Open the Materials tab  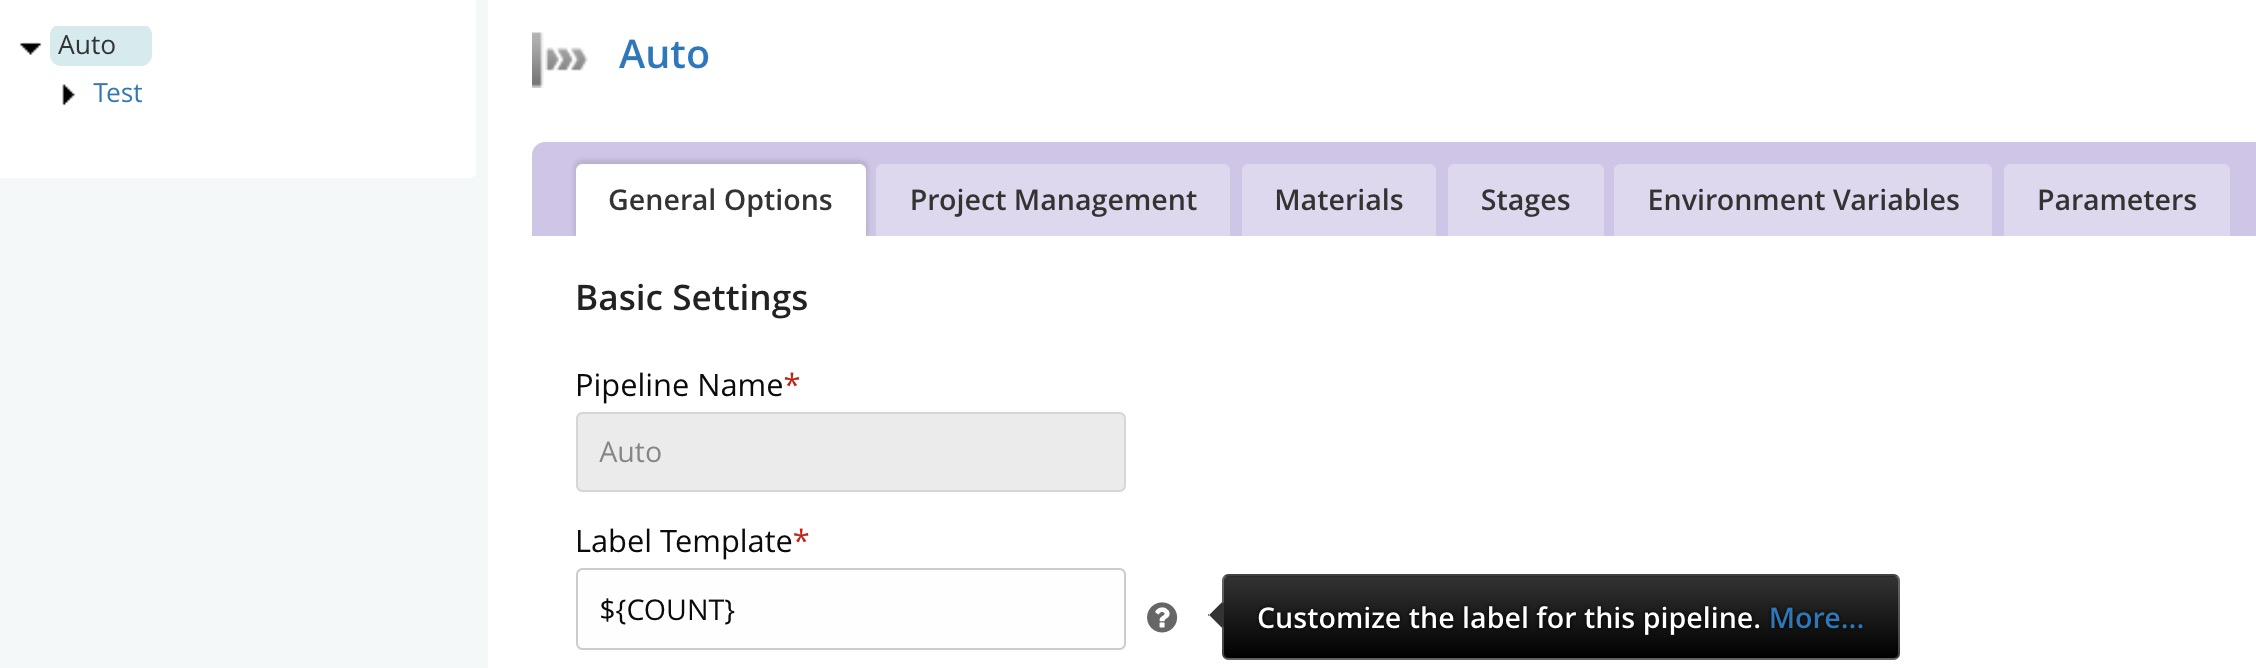point(1338,200)
